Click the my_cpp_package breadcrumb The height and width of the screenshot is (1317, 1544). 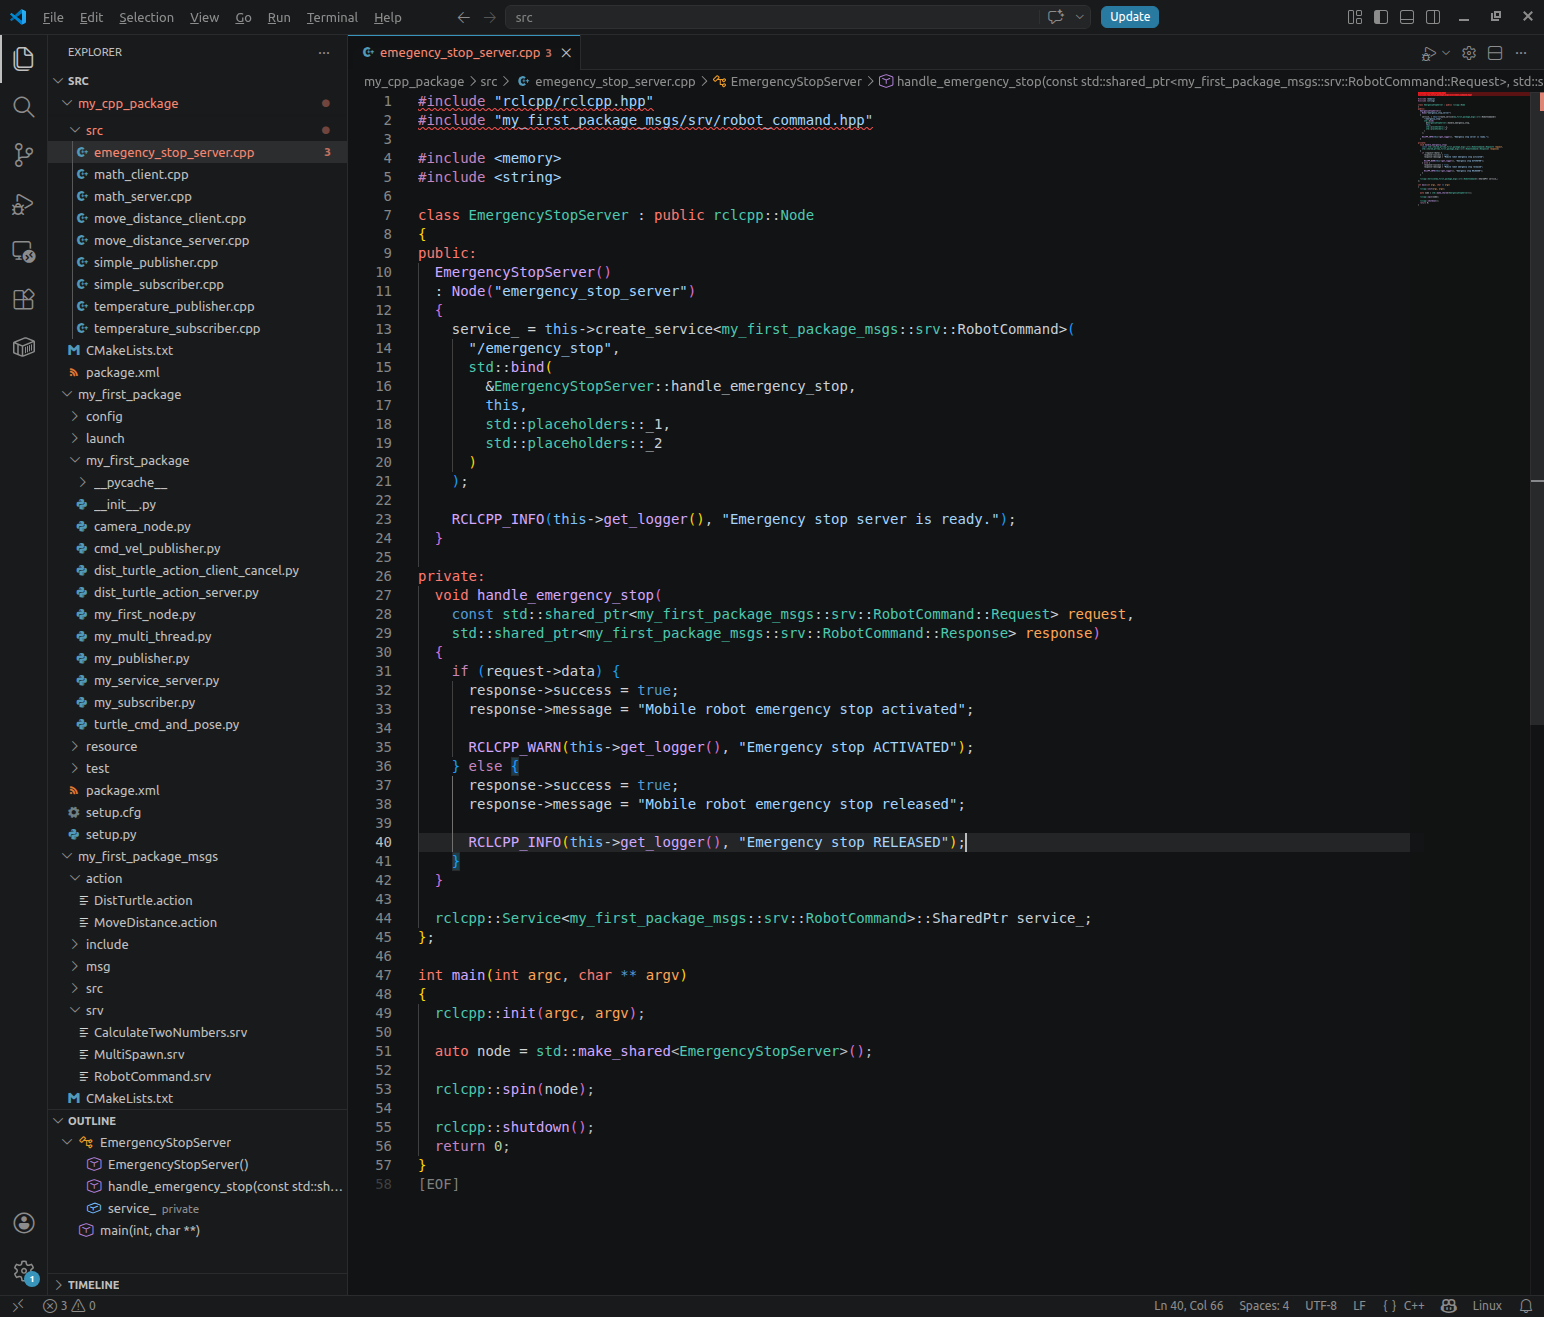[x=414, y=82]
